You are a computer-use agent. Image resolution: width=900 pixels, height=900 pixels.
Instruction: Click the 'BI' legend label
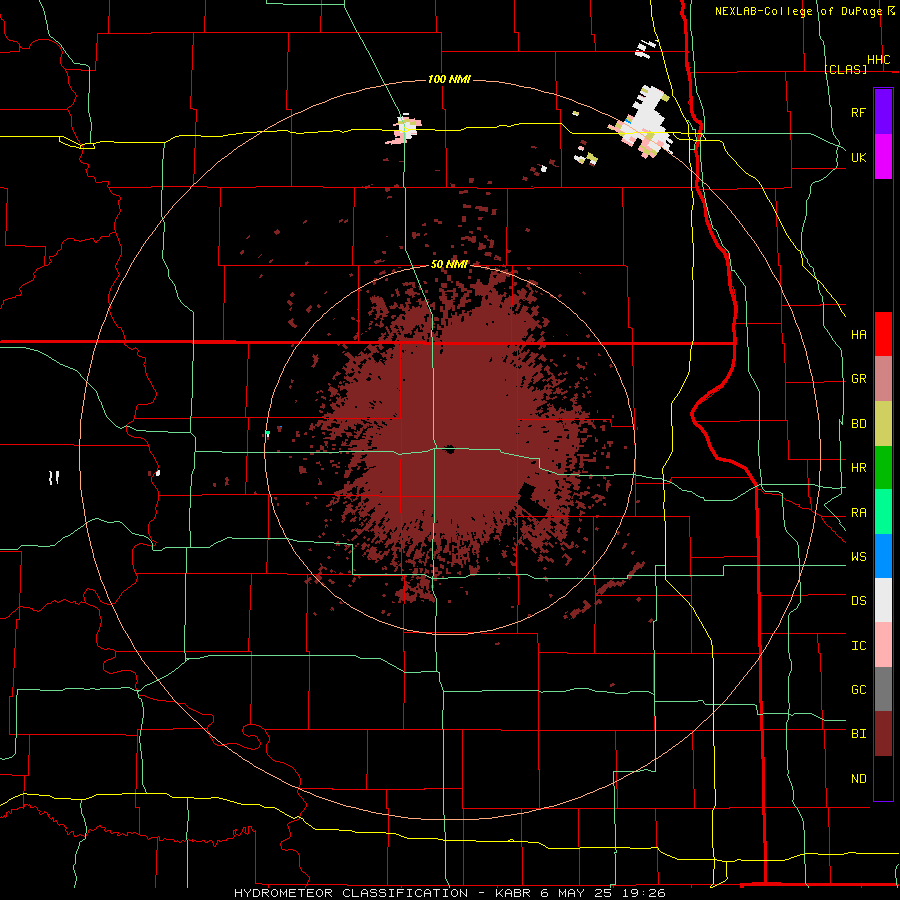(x=858, y=734)
